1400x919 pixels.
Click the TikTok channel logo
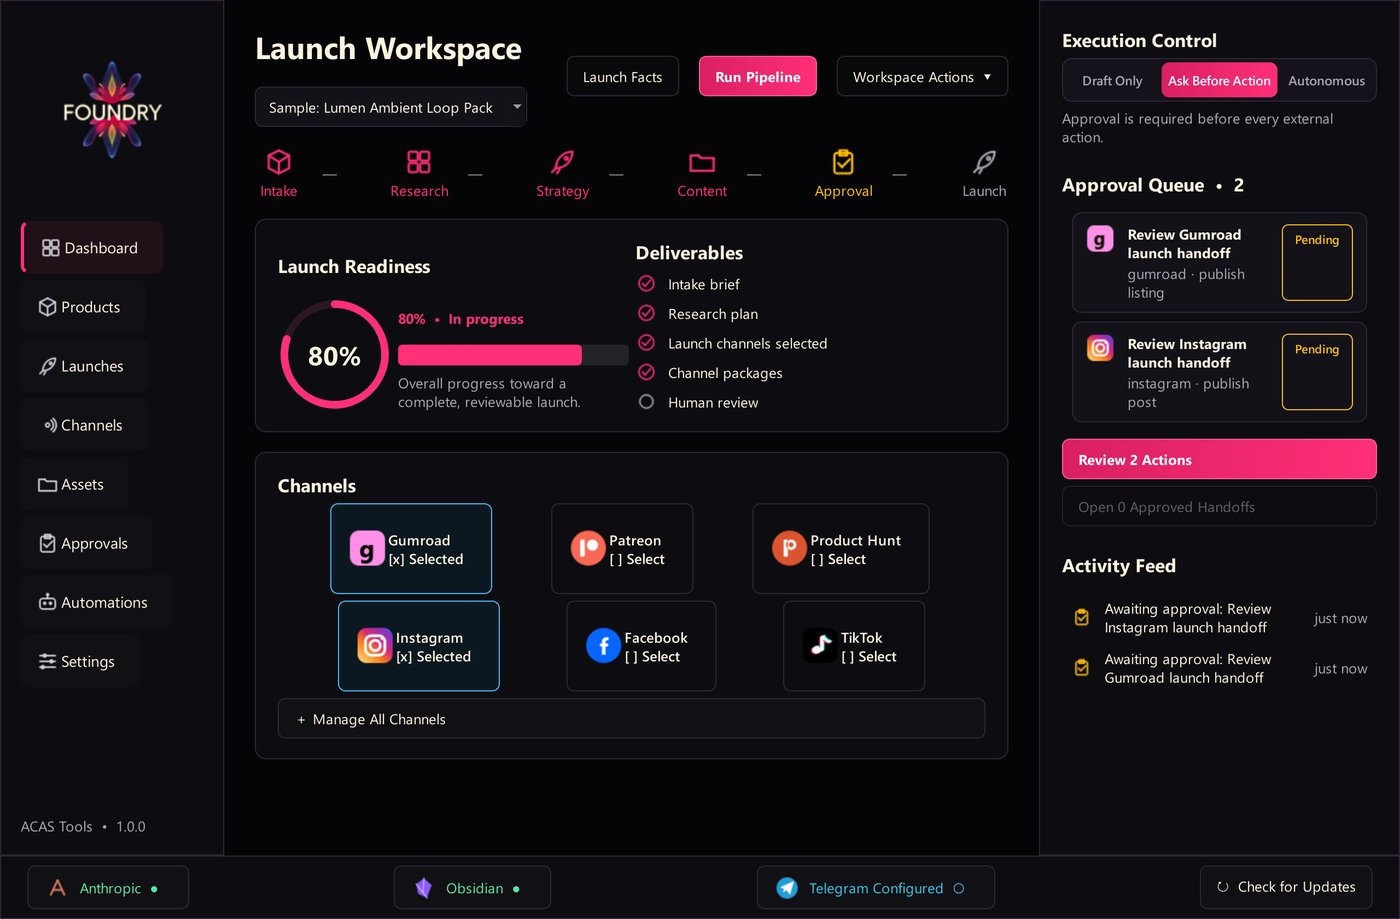[x=820, y=646]
